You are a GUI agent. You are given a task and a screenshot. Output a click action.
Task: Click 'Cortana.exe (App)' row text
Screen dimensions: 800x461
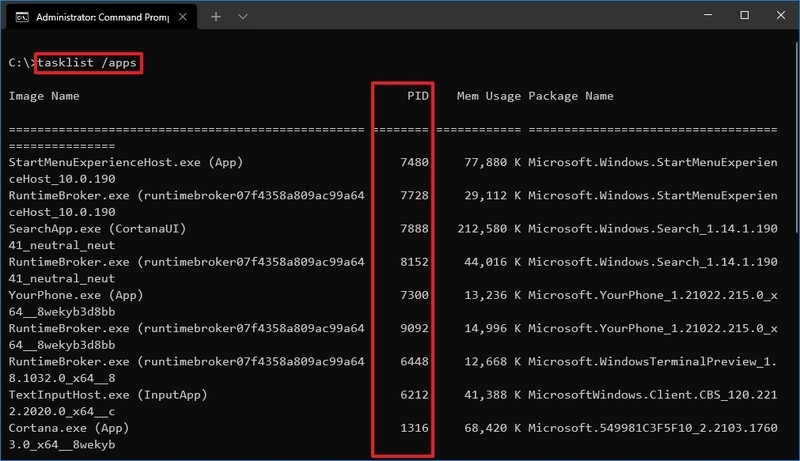[69, 427]
